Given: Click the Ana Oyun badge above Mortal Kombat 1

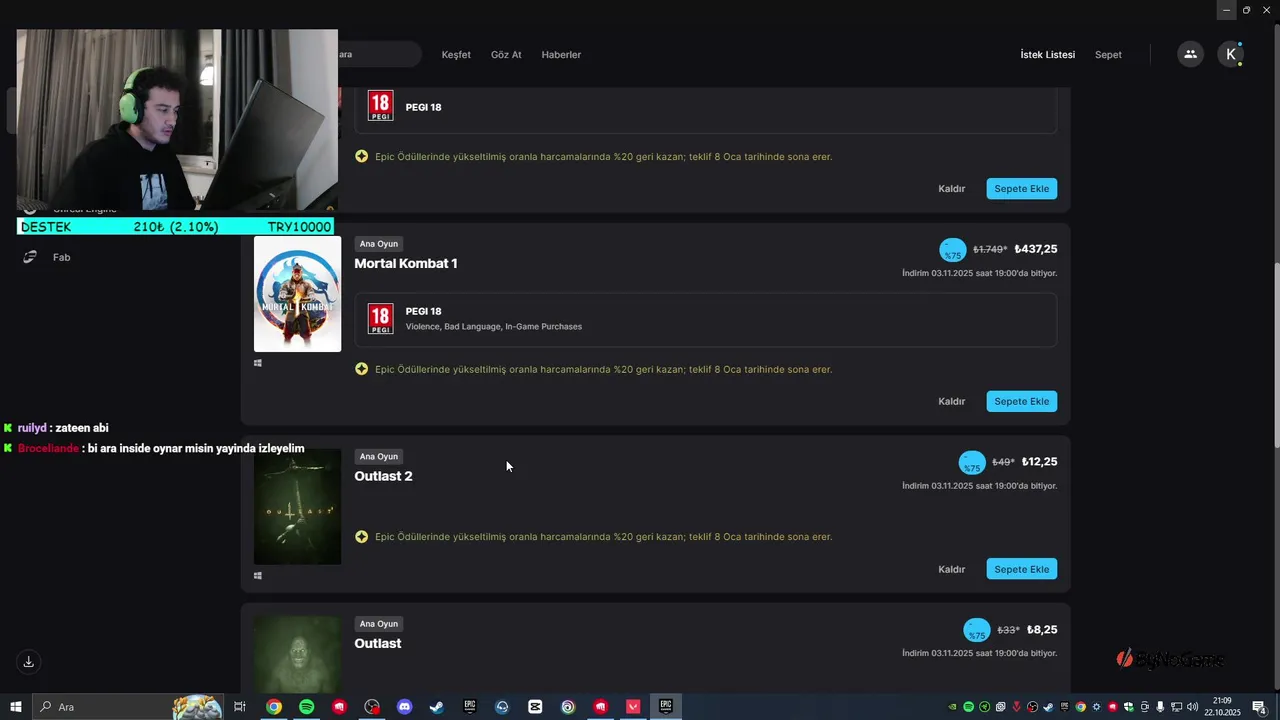Looking at the screenshot, I should coord(379,244).
